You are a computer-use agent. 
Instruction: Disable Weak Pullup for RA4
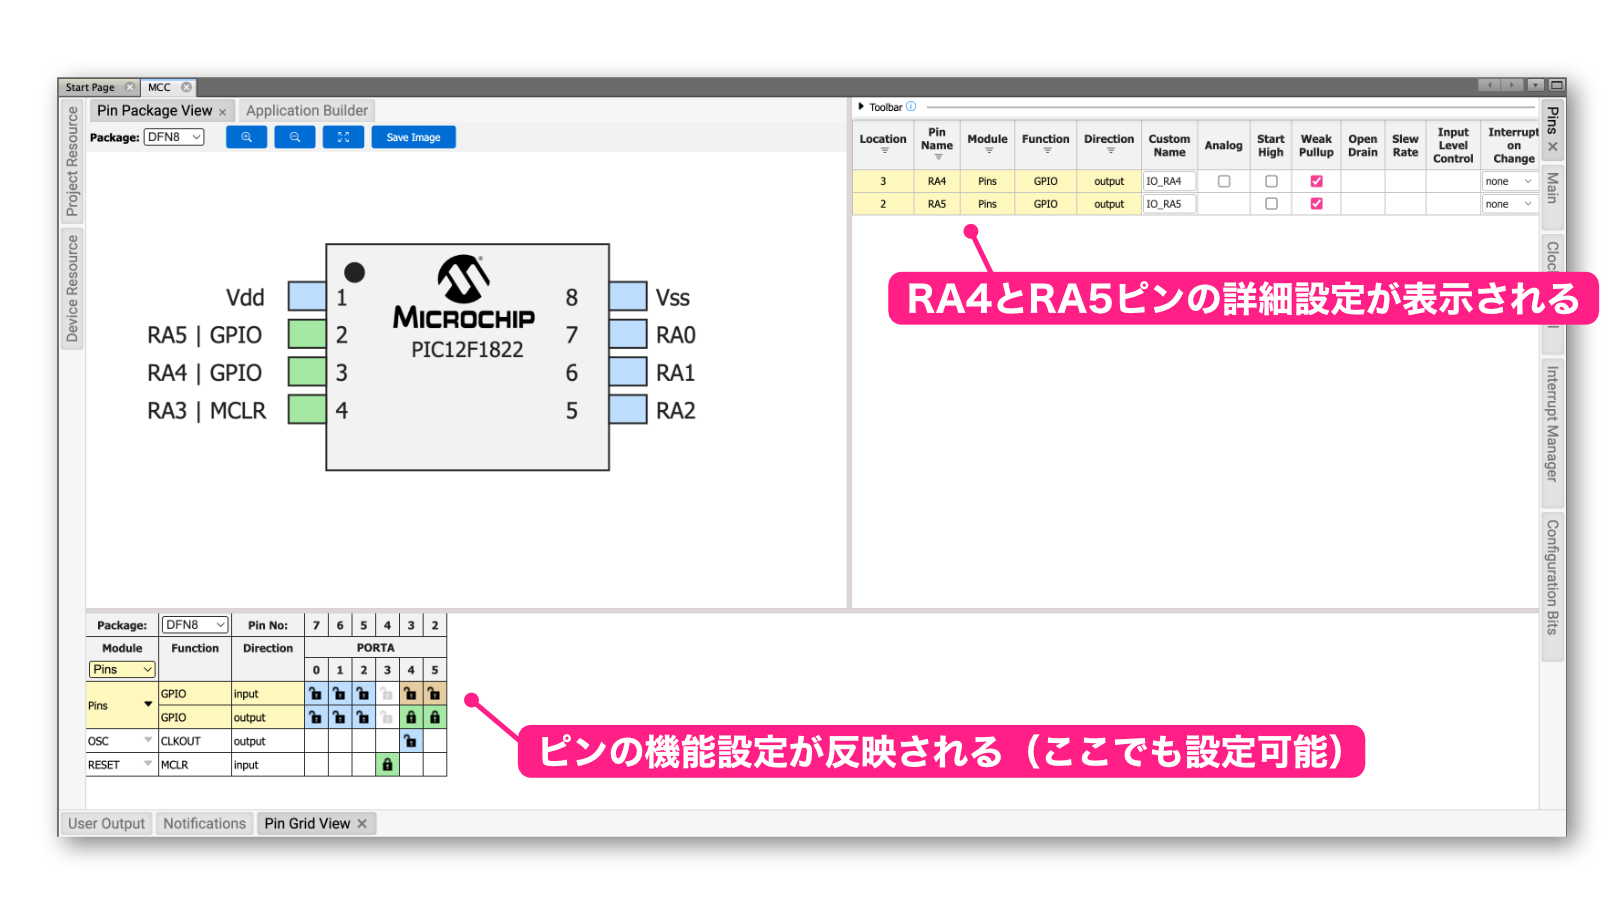click(x=1317, y=181)
